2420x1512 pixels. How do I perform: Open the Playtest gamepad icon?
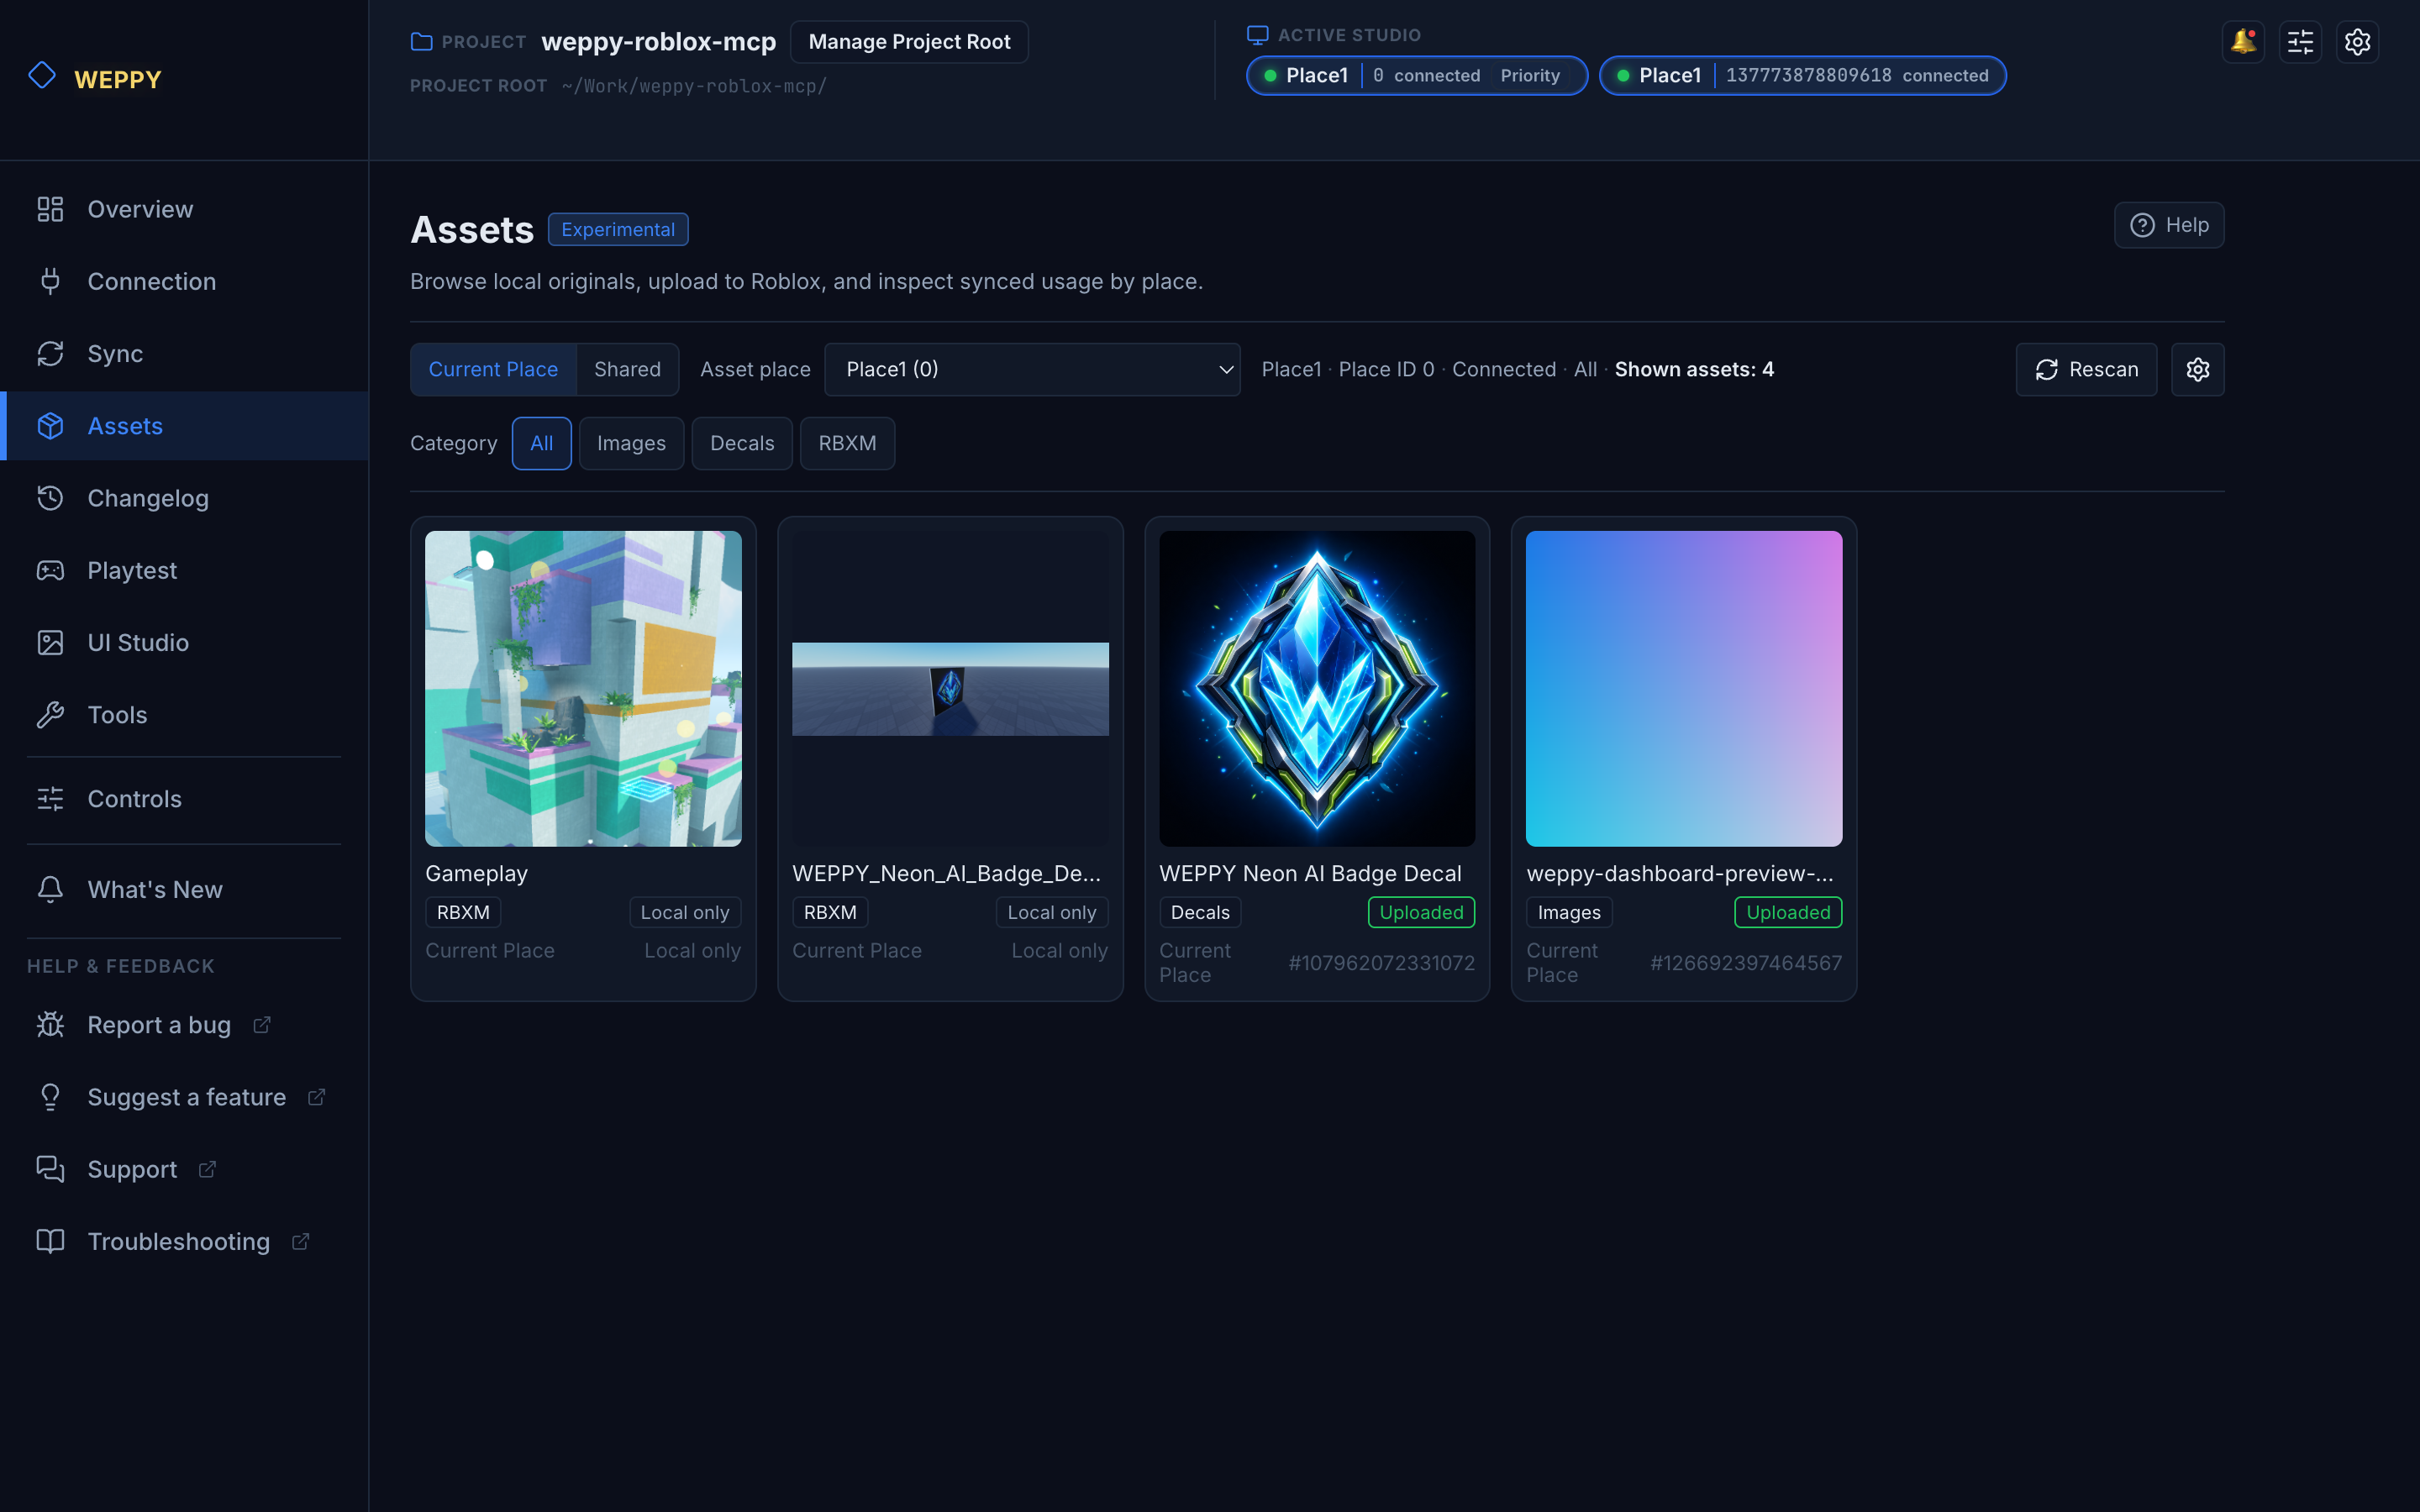(50, 570)
